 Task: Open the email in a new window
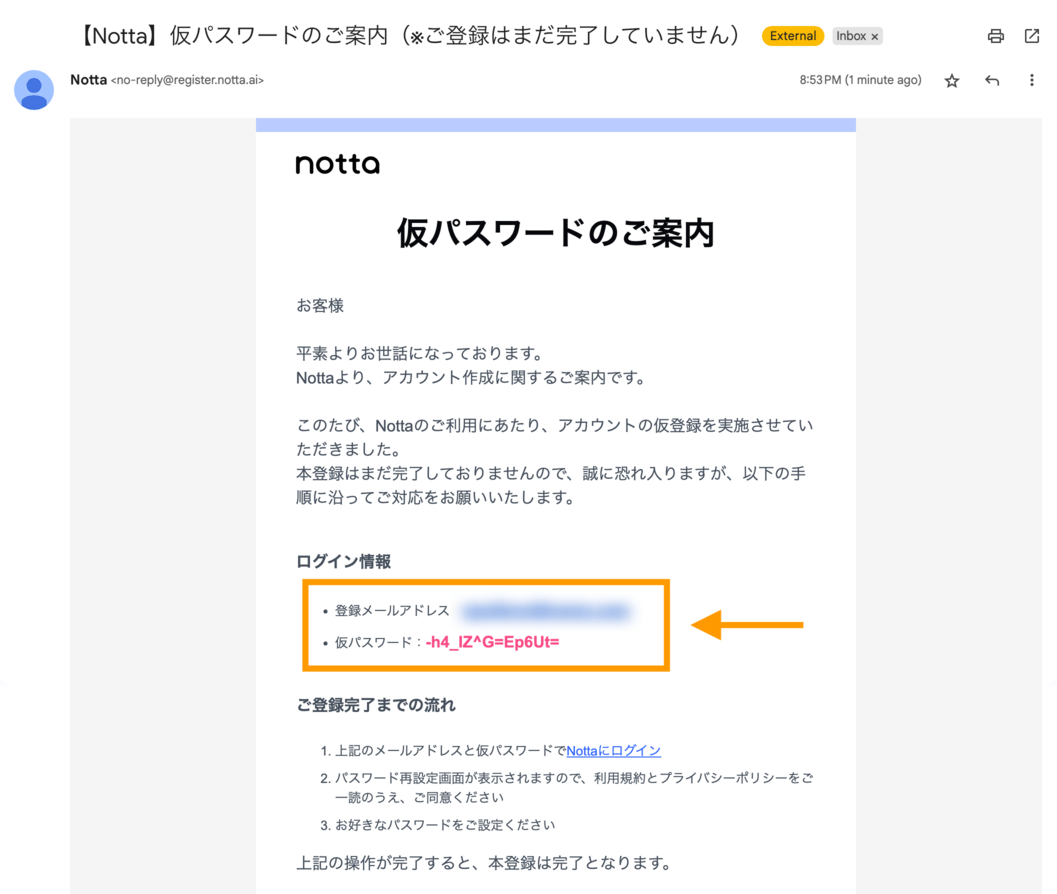click(1031, 36)
